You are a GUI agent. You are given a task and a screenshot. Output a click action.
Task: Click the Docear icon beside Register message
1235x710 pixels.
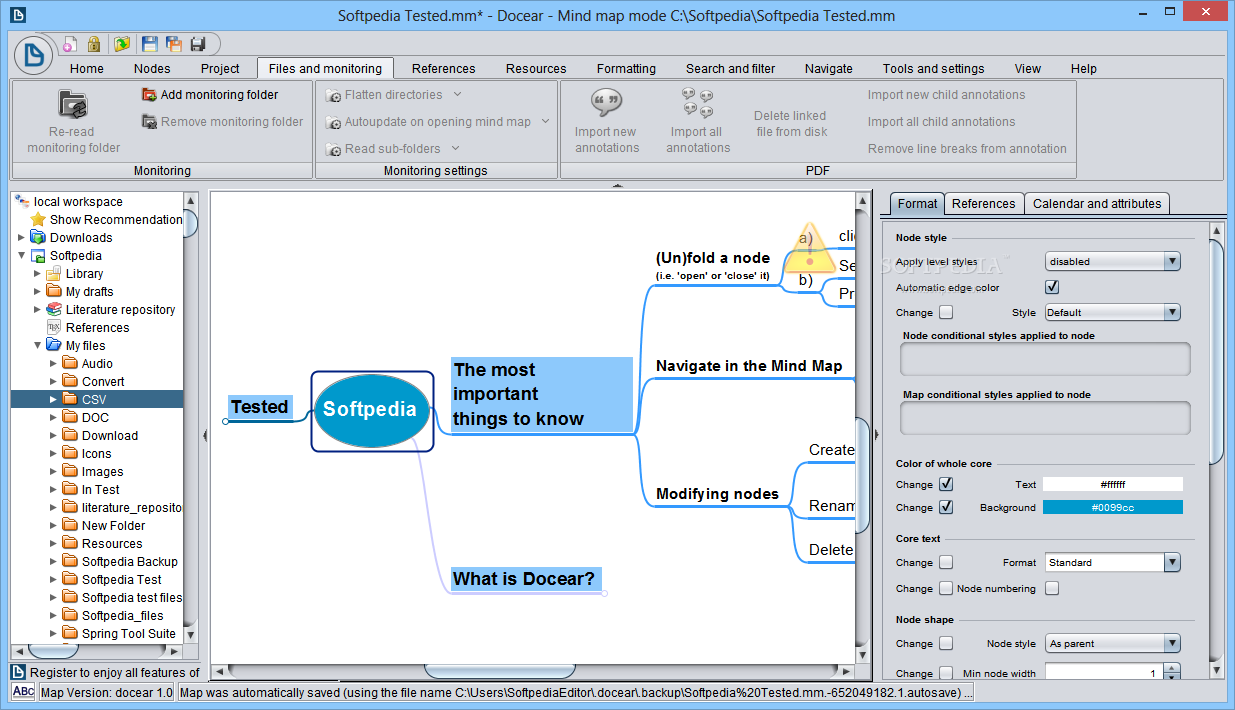pyautogui.click(x=18, y=672)
